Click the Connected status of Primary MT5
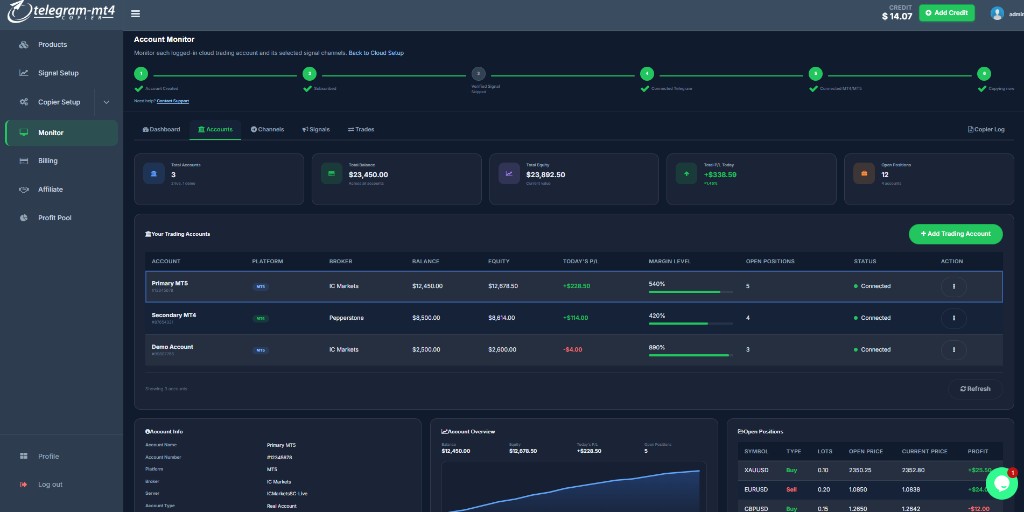 coord(872,286)
